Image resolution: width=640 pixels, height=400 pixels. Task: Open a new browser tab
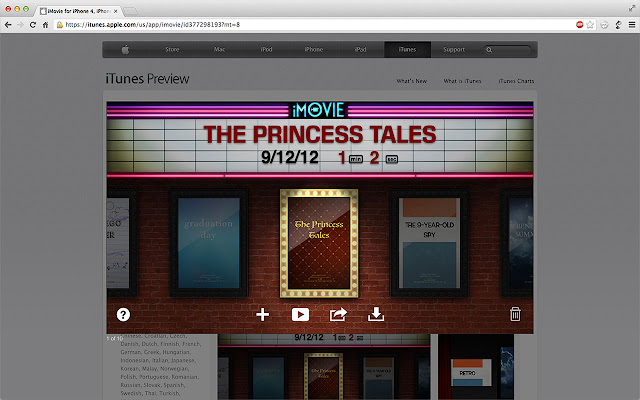click(x=130, y=11)
